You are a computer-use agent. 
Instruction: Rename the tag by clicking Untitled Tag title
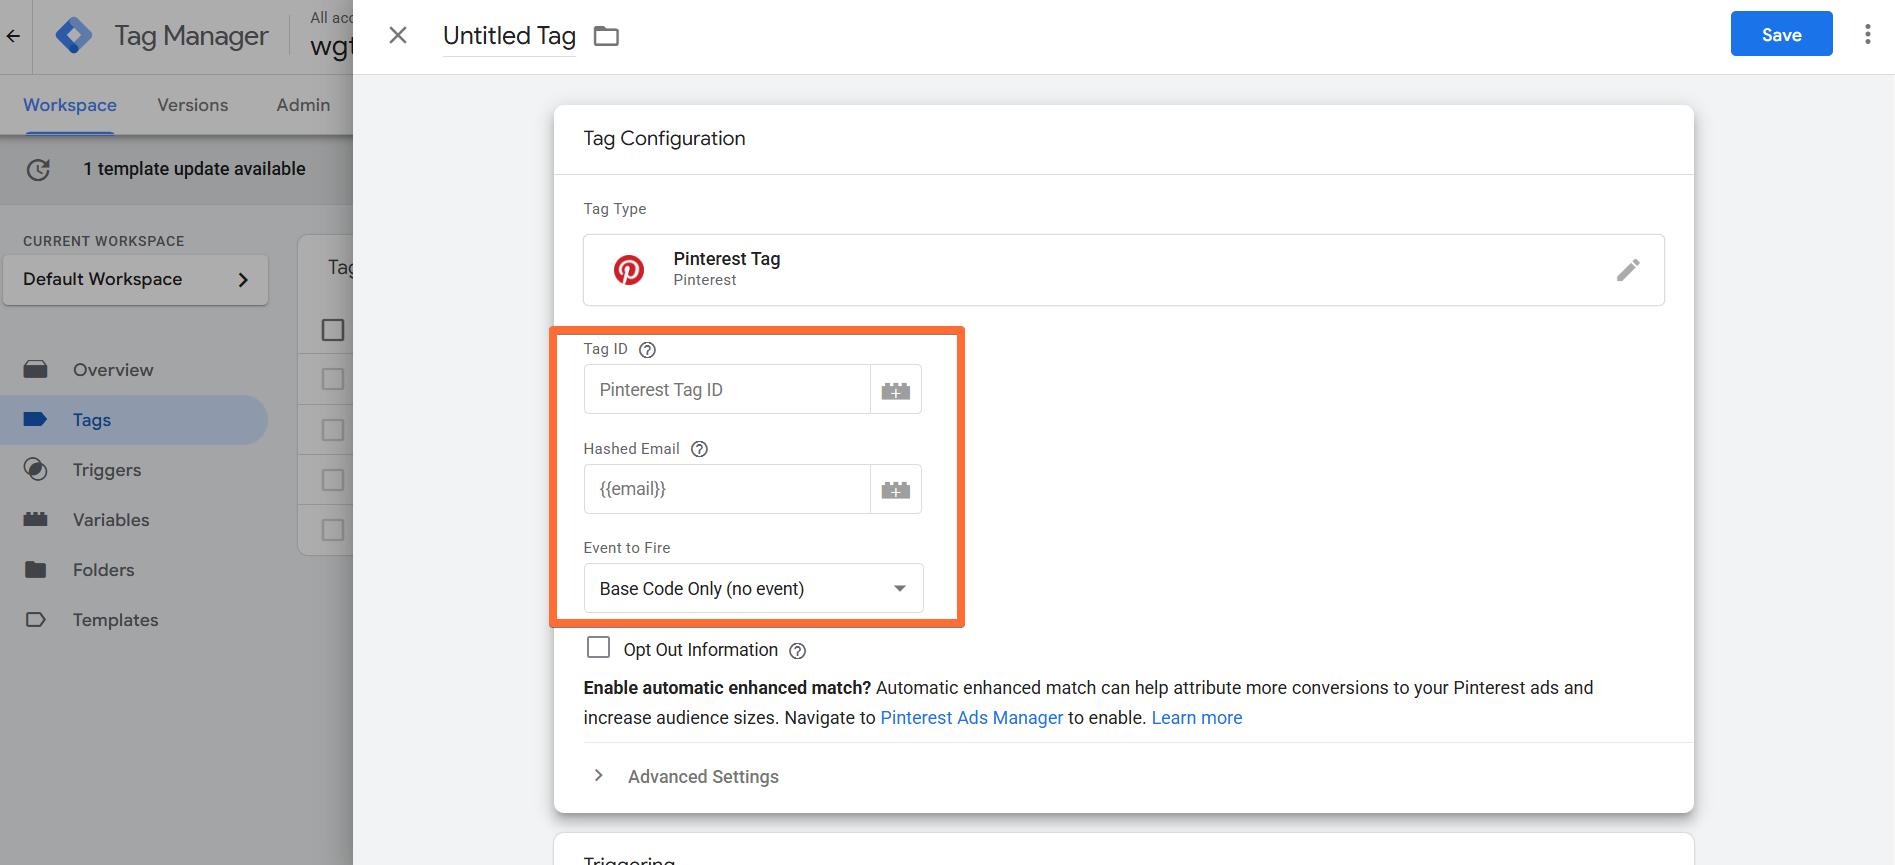(x=509, y=36)
